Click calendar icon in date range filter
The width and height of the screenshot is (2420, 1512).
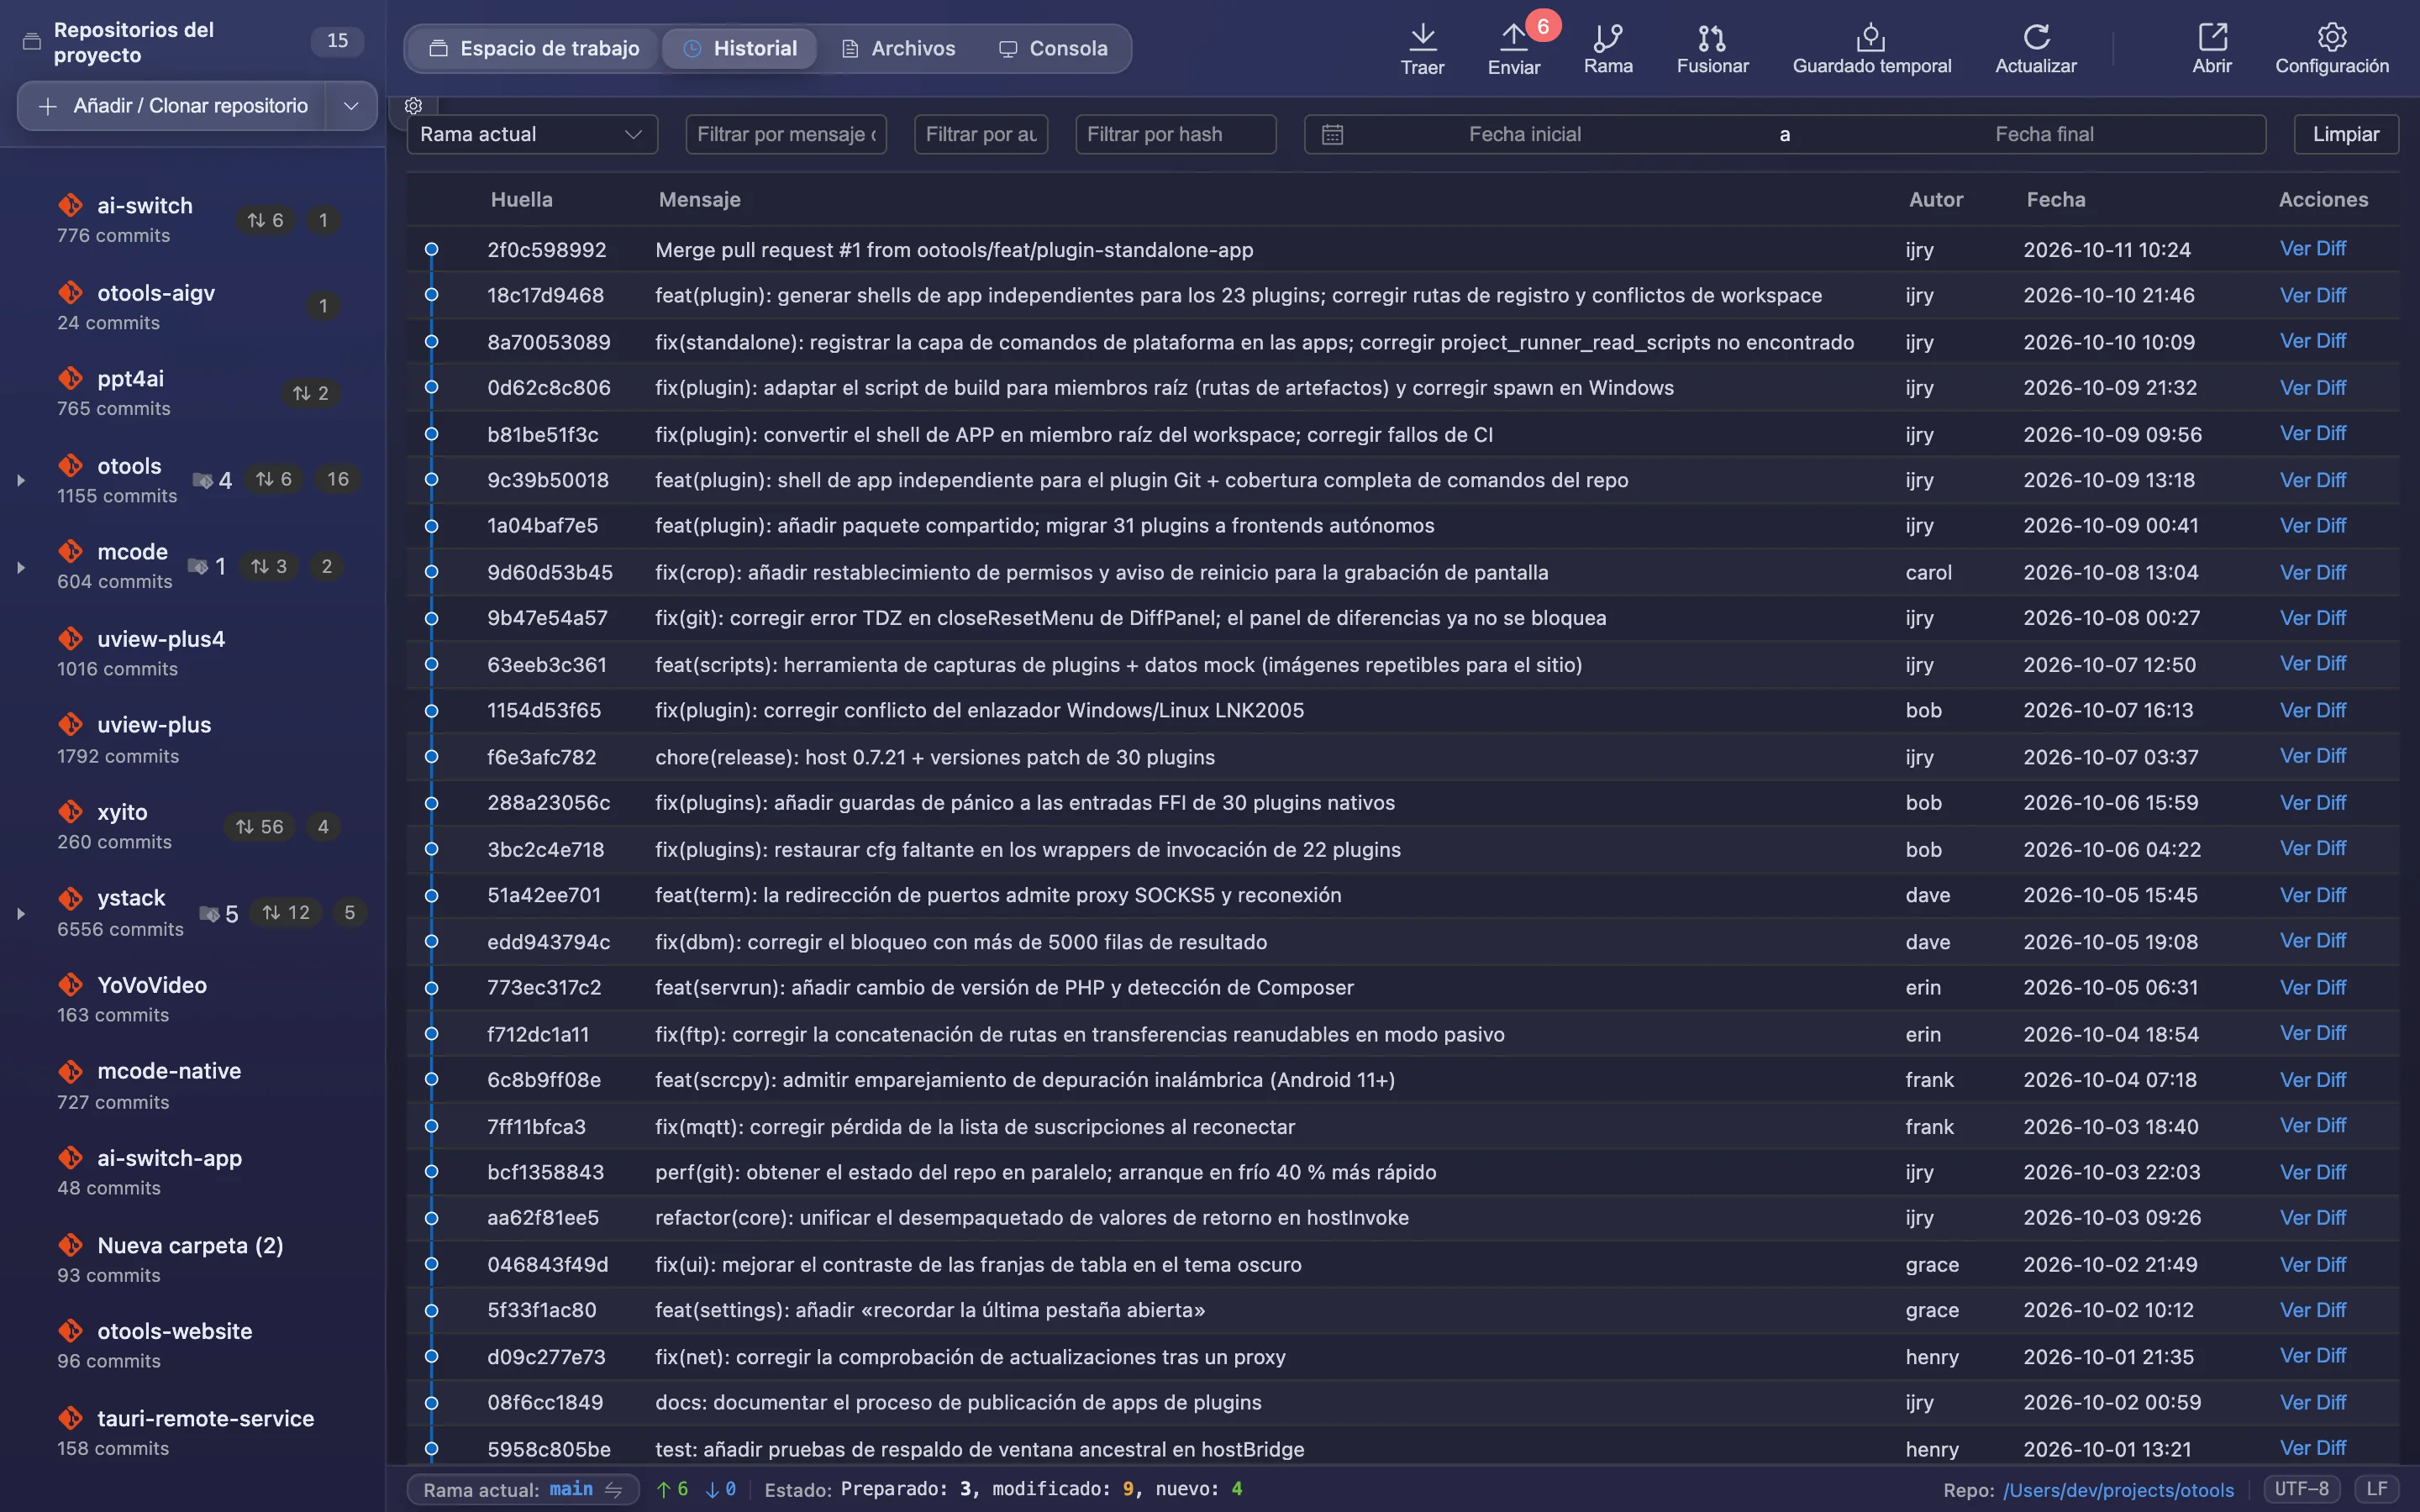tap(1332, 134)
